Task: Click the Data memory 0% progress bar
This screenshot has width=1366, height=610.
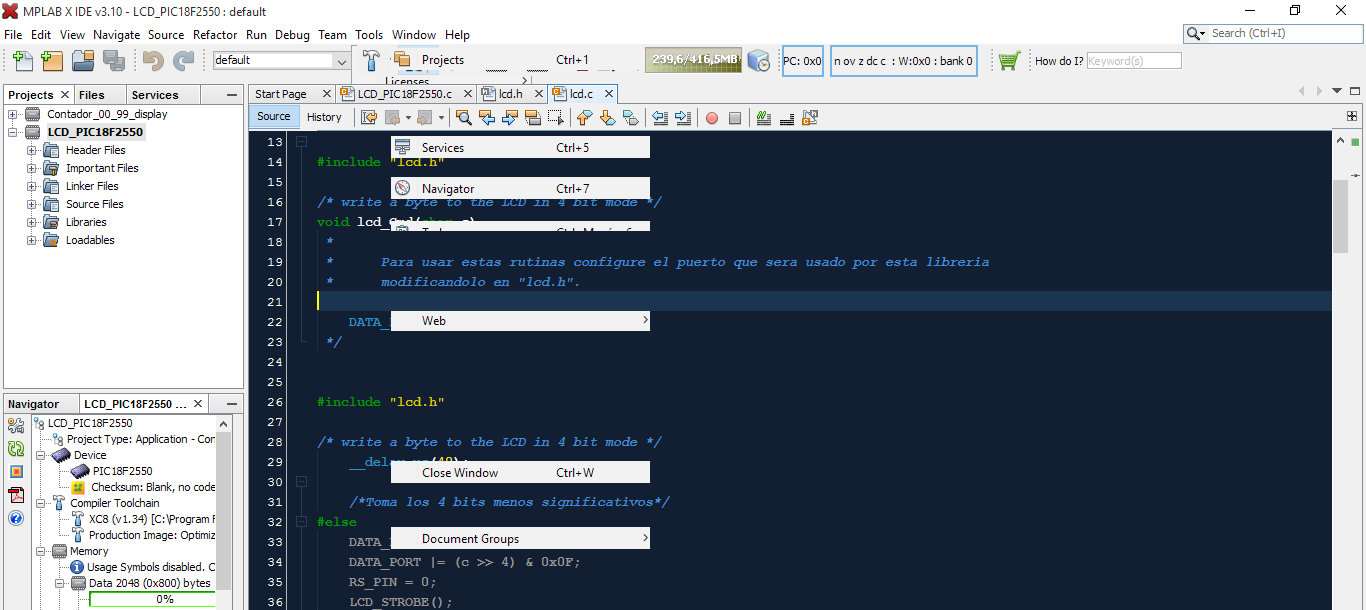Action: coord(152,599)
